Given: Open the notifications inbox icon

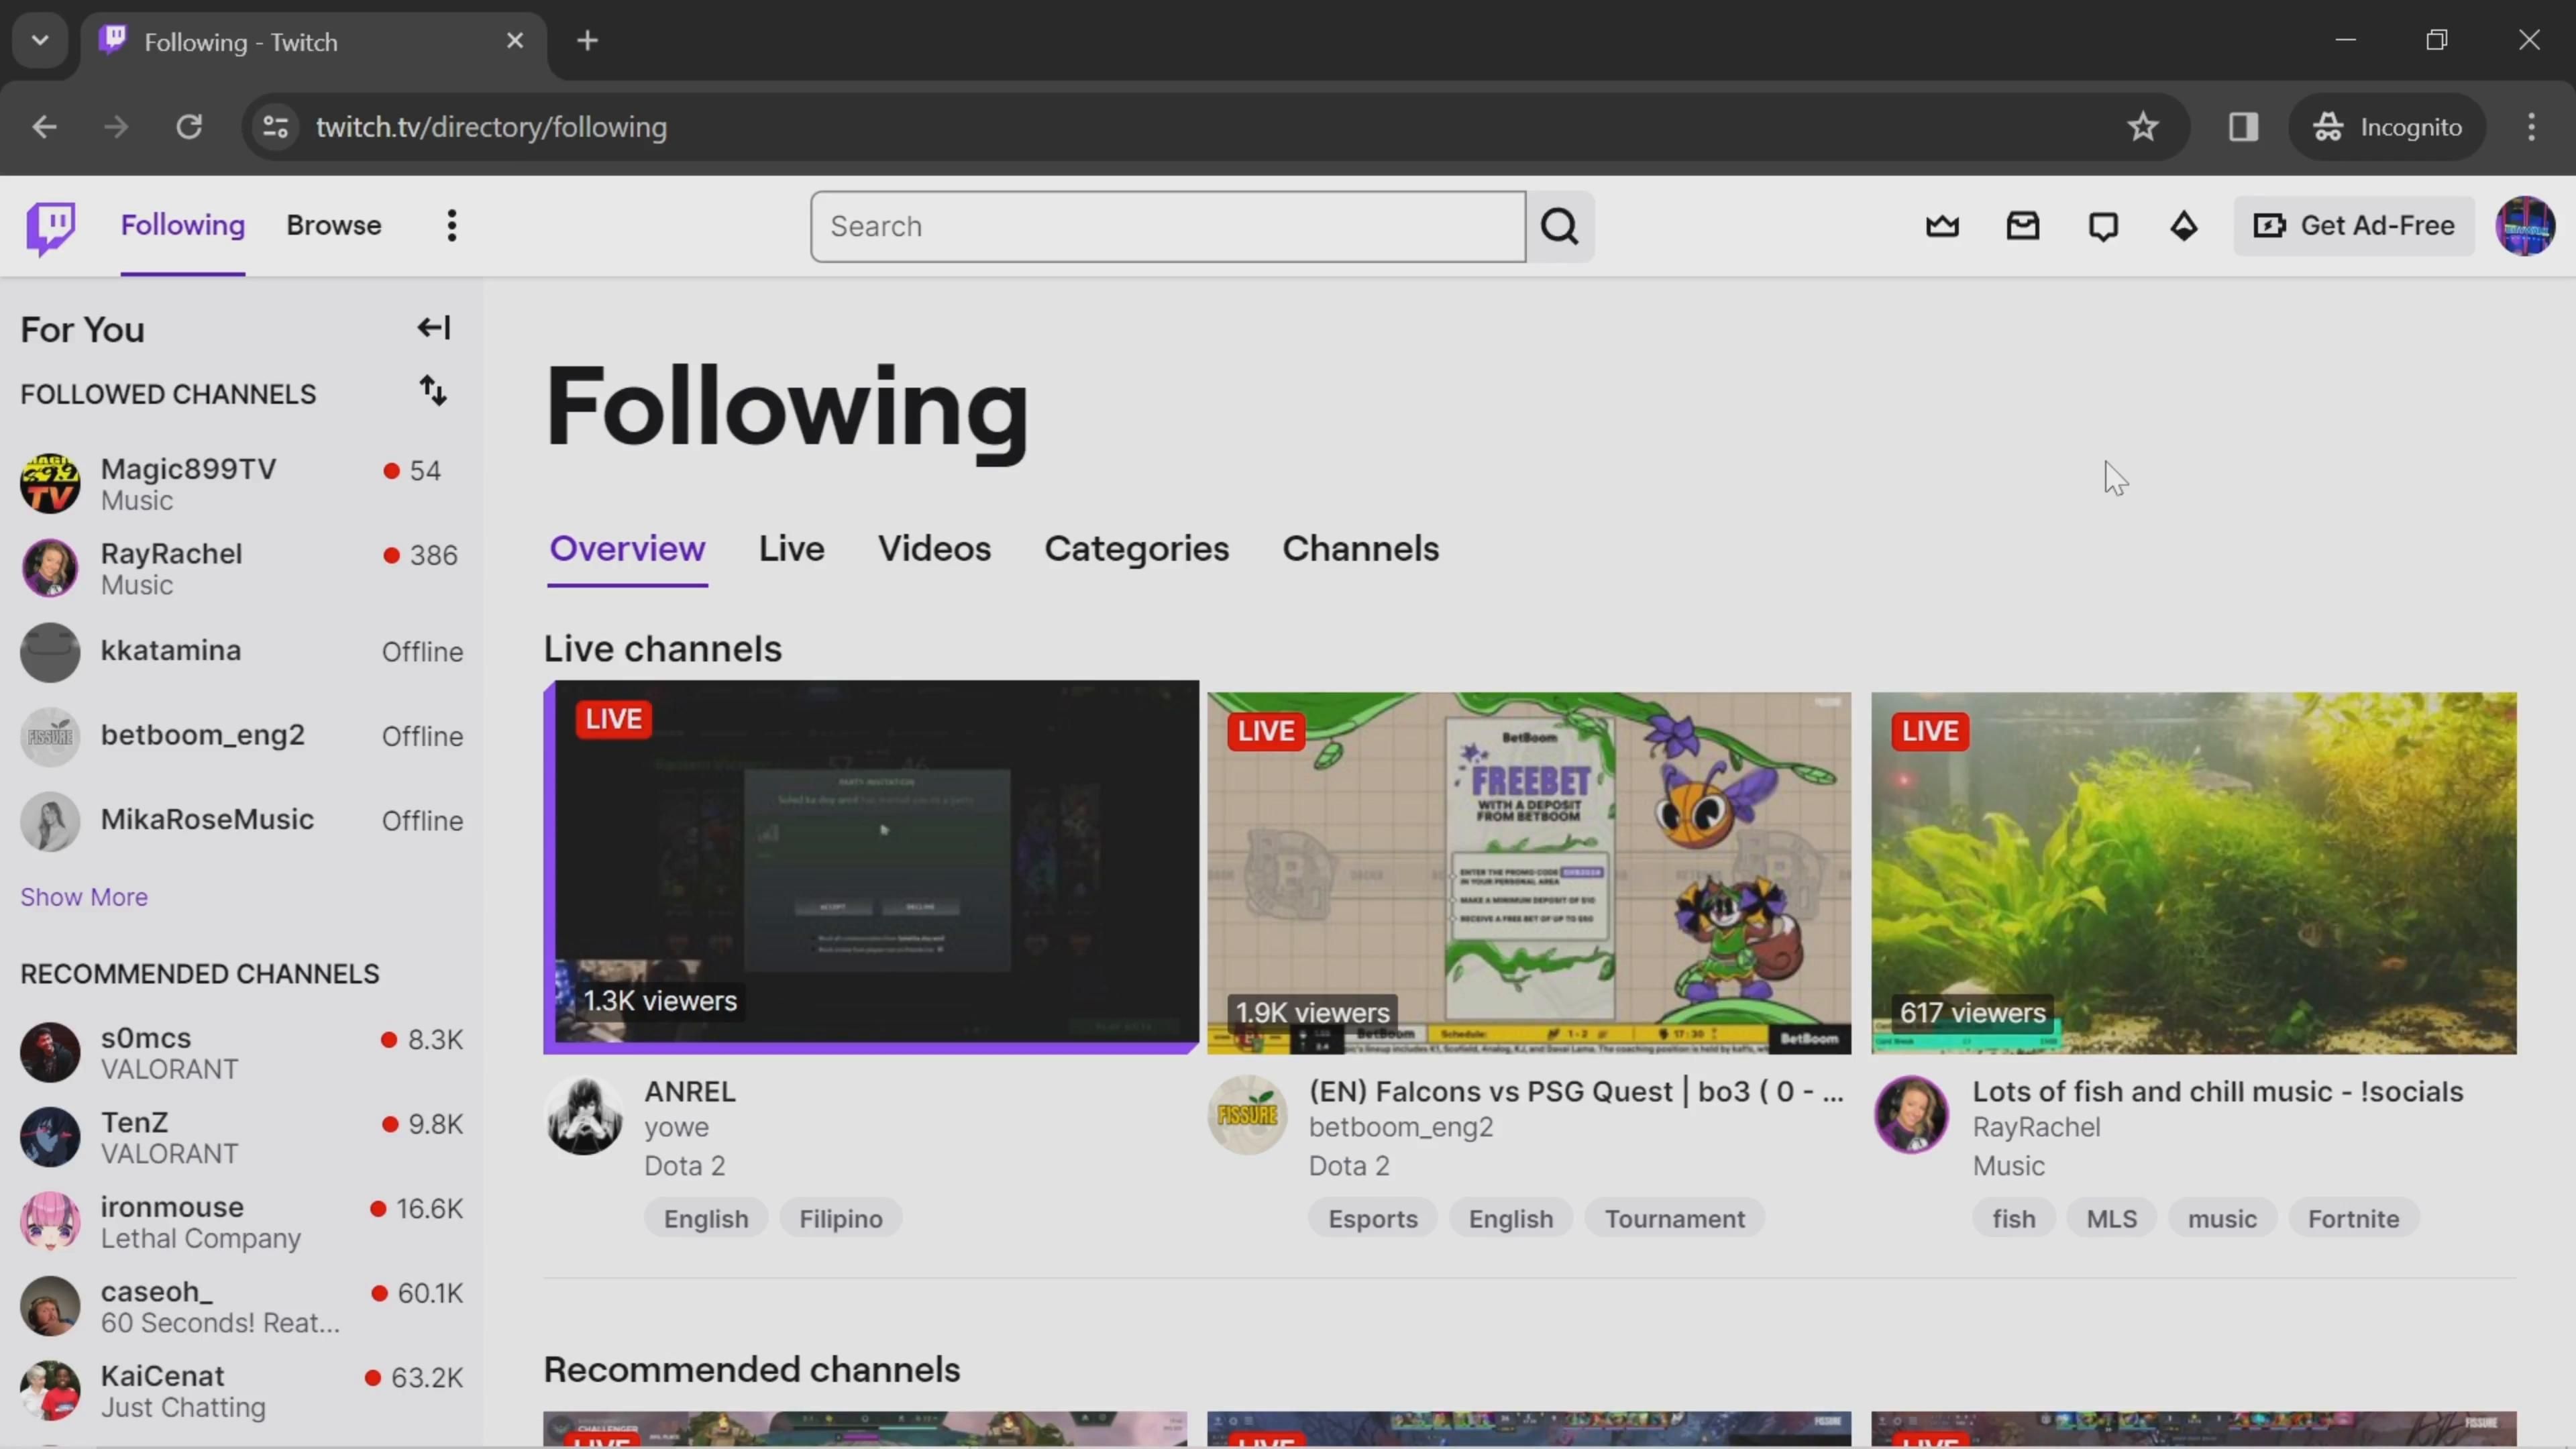Looking at the screenshot, I should point(2022,226).
